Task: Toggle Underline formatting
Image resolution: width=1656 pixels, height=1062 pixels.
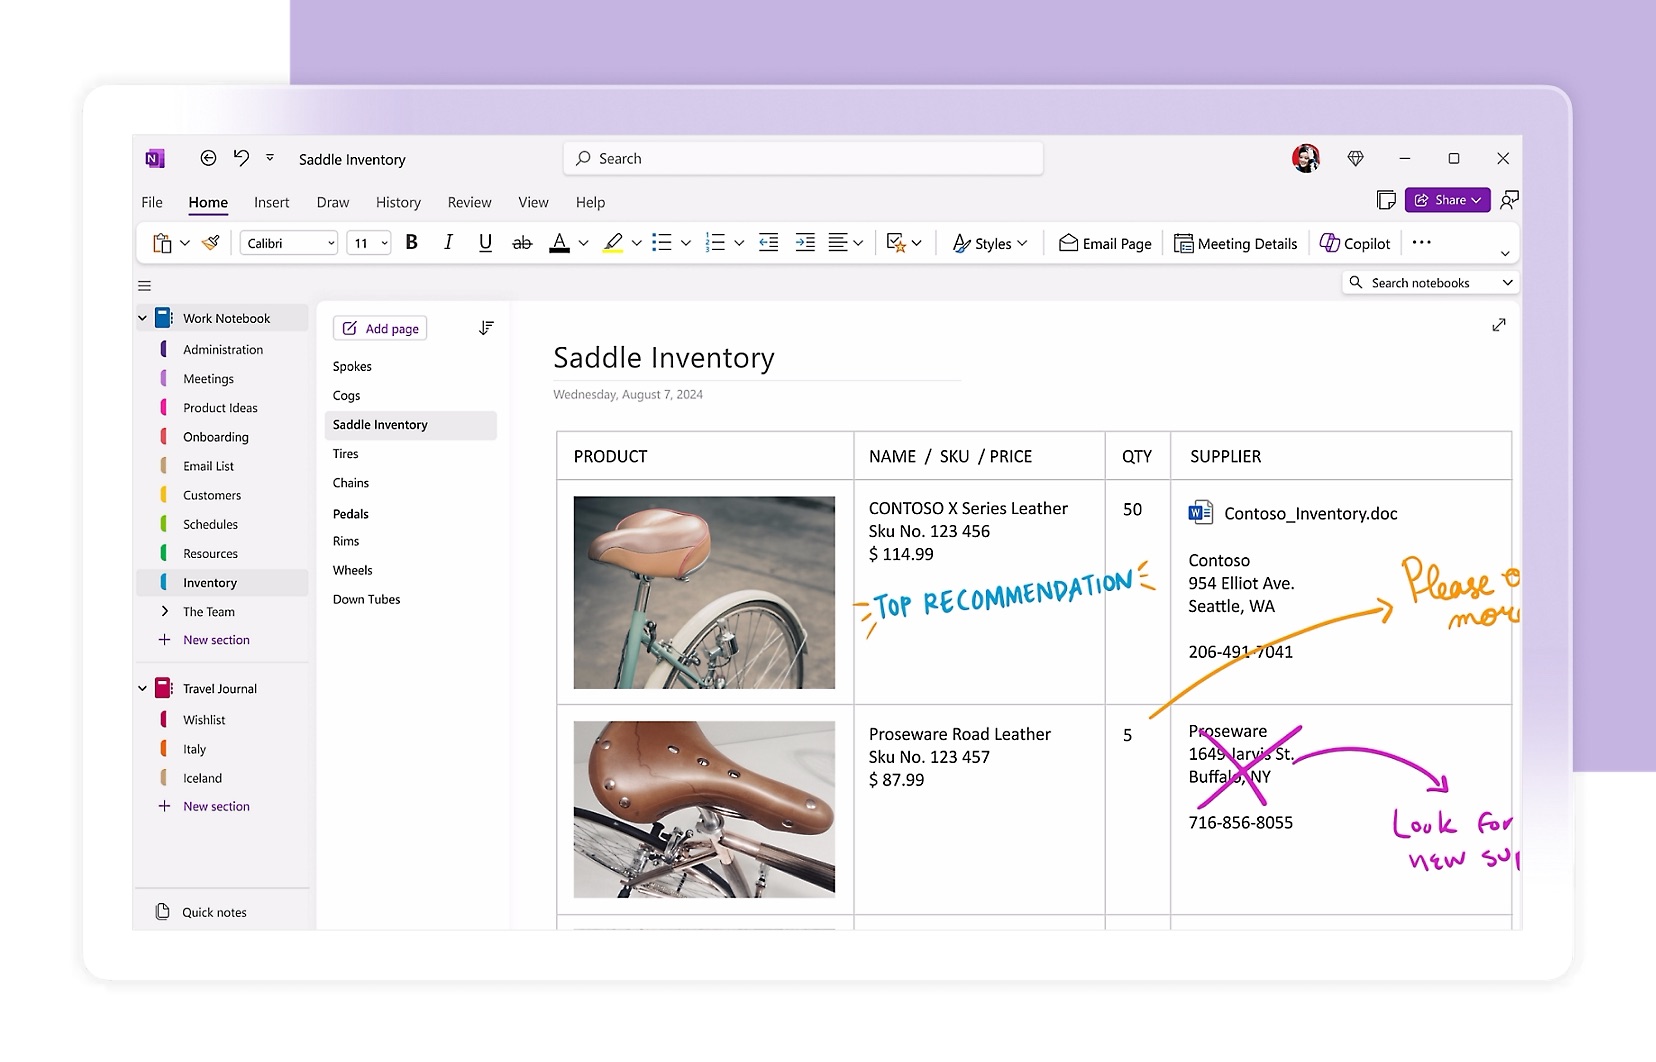Action: tap(485, 243)
